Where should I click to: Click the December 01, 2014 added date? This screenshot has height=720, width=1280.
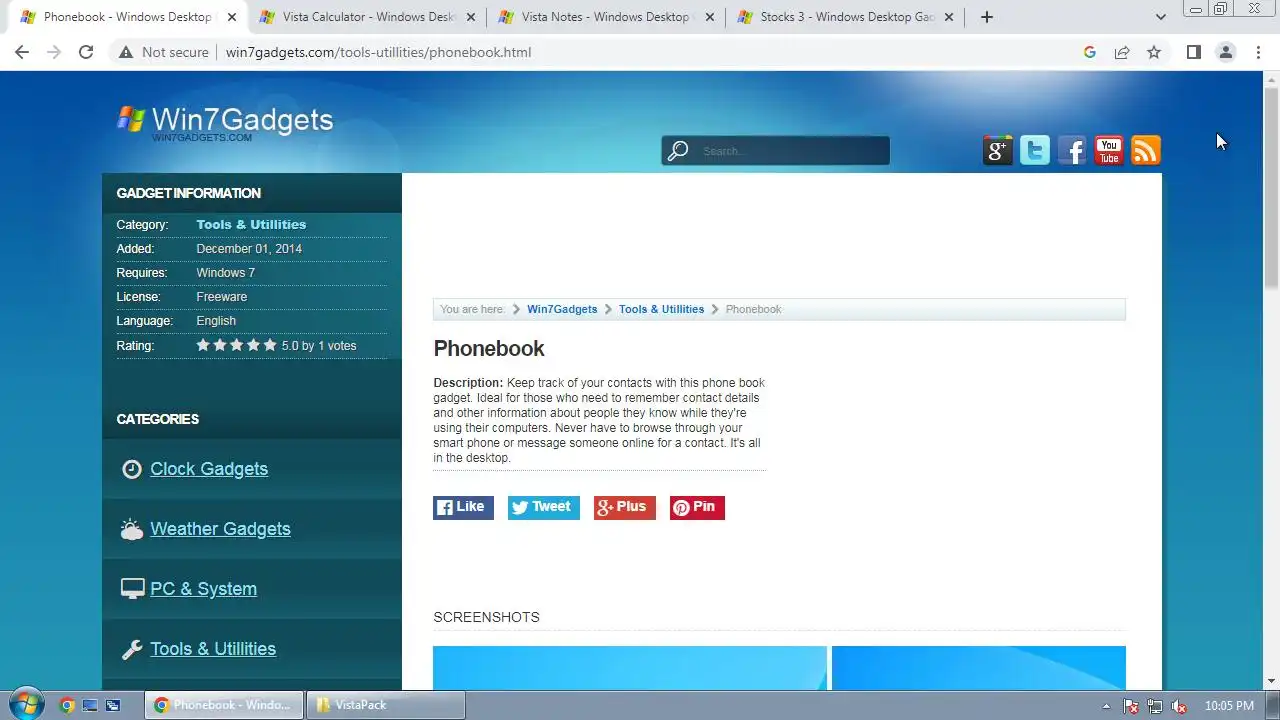[x=249, y=249]
